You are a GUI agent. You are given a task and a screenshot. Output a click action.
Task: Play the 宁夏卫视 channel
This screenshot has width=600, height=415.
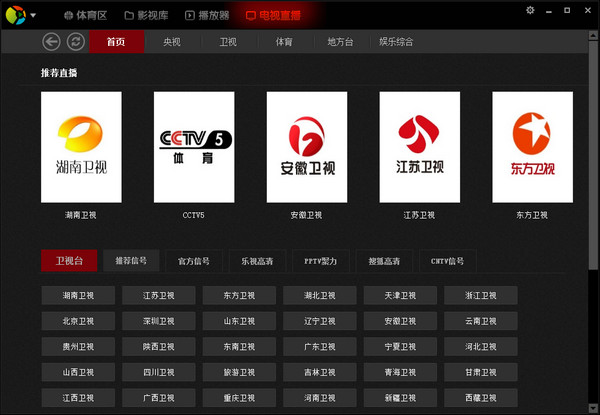point(400,347)
